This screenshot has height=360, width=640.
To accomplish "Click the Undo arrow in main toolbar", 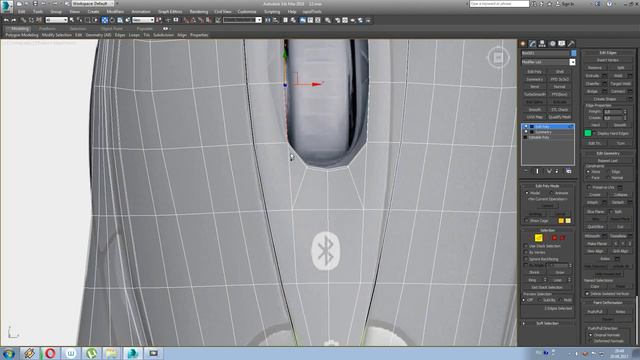I will (6, 20).
